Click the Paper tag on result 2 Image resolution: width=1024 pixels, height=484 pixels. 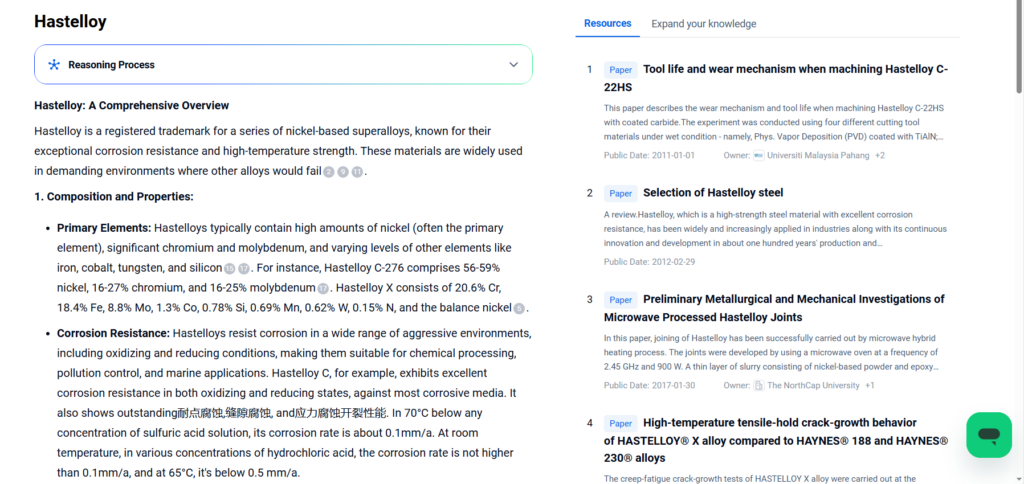(621, 193)
